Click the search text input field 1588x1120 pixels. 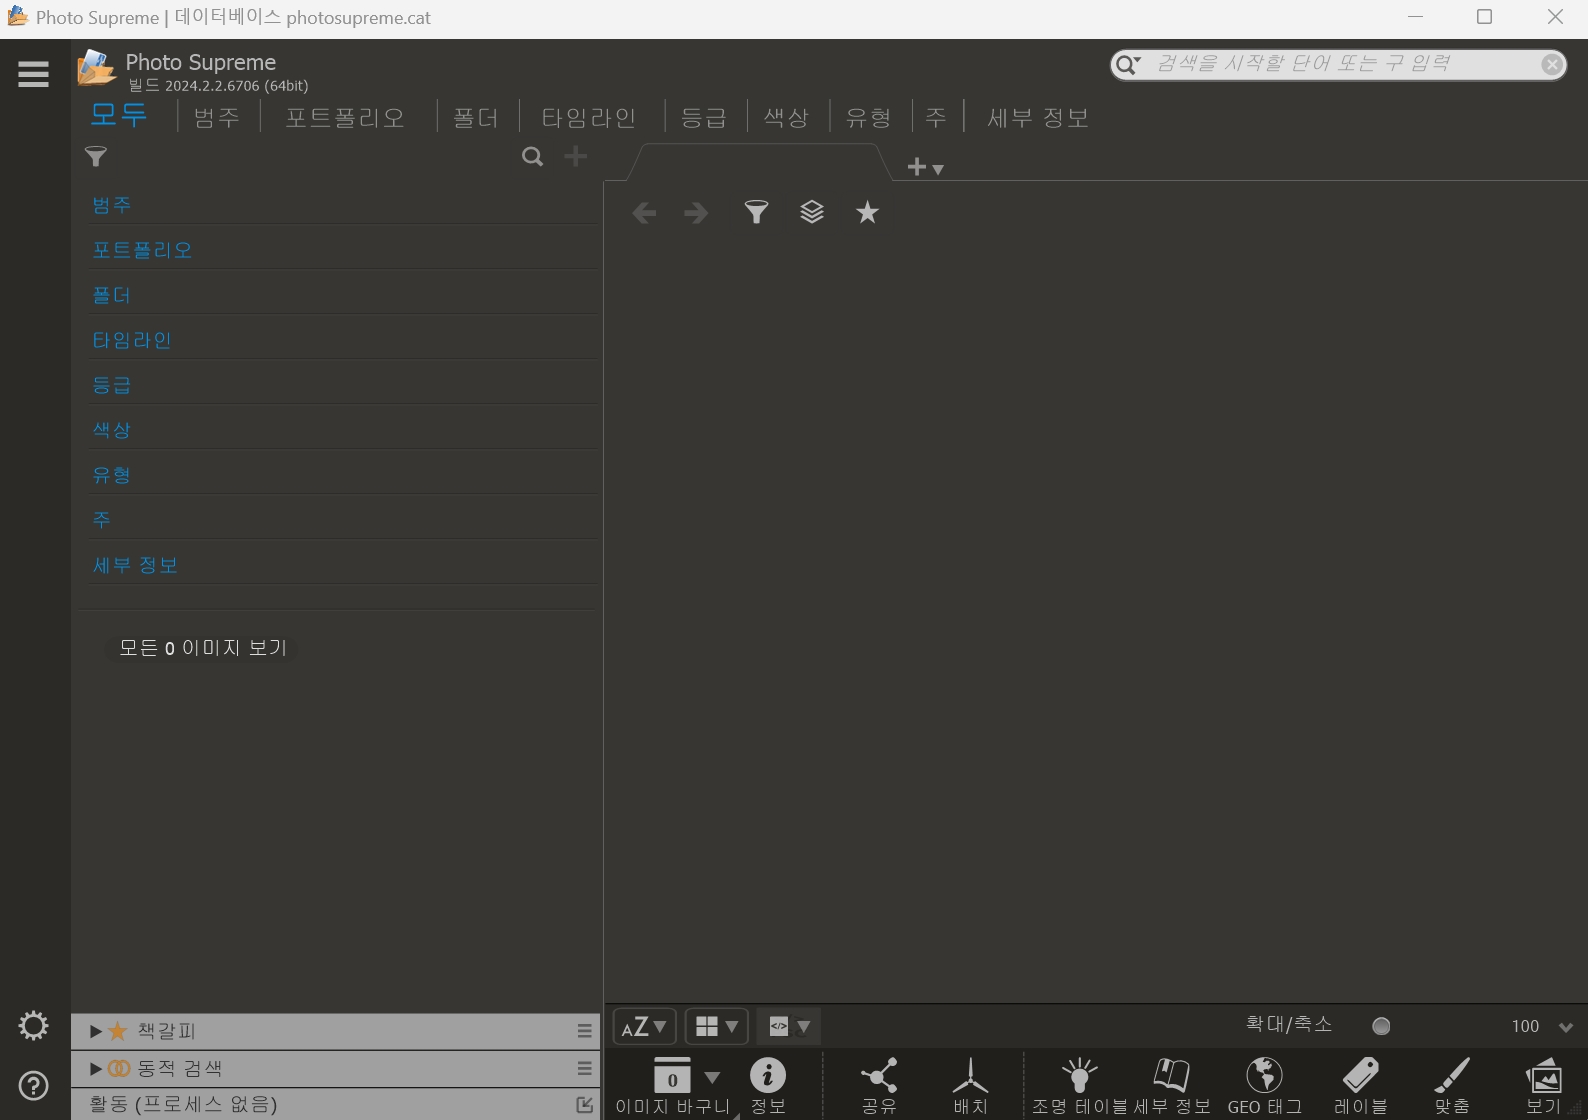[x=1345, y=64]
